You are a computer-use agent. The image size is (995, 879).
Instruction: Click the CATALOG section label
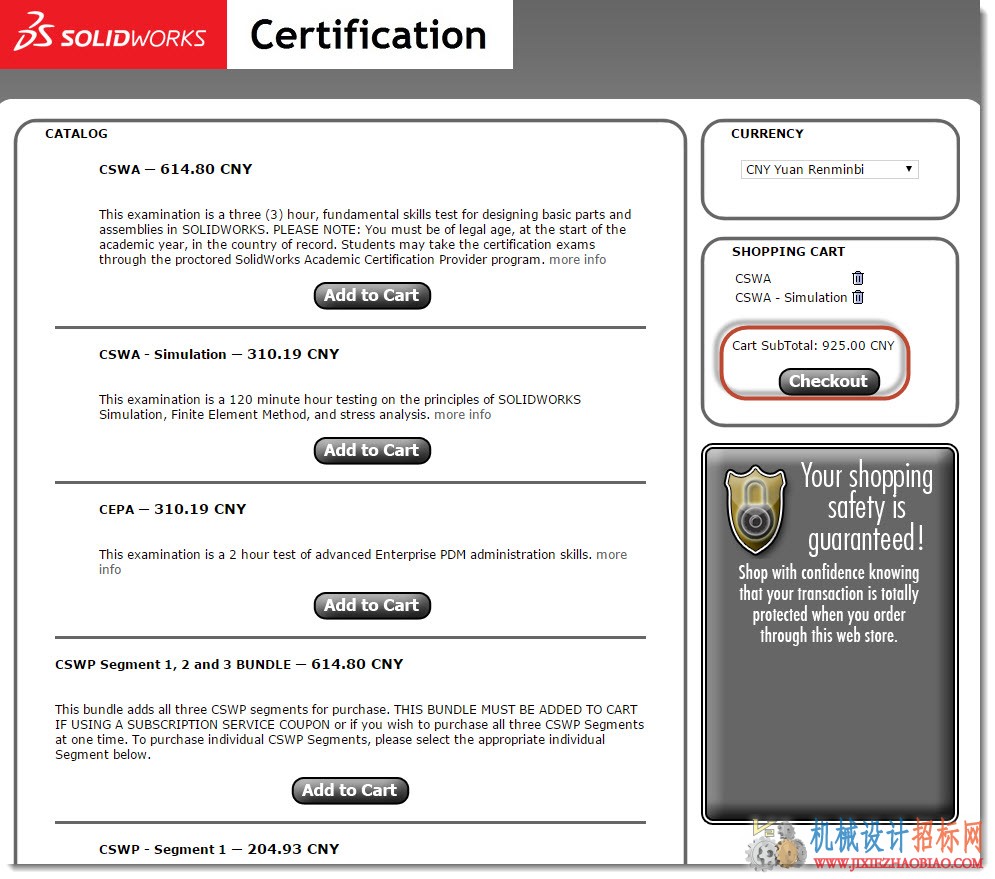click(76, 134)
